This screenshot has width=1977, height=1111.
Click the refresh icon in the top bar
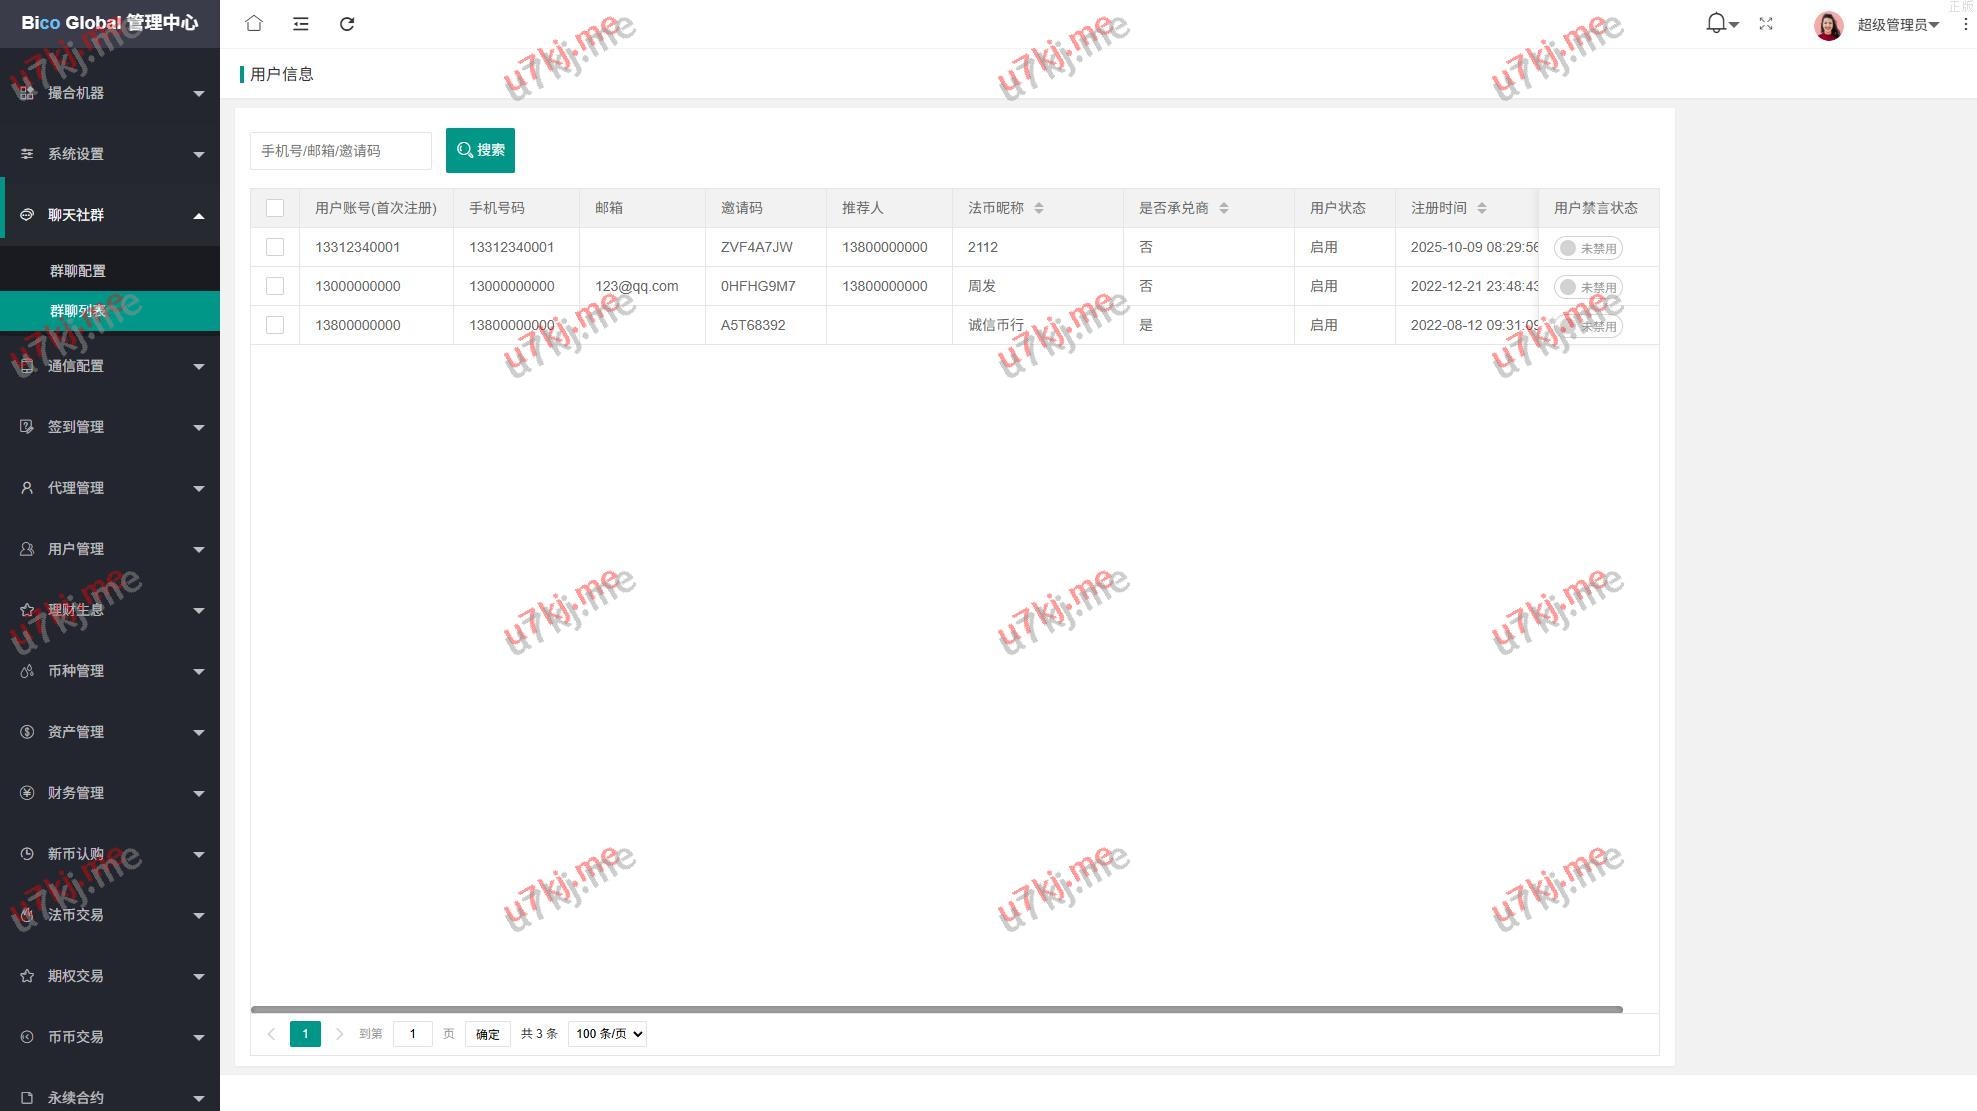[x=347, y=24]
